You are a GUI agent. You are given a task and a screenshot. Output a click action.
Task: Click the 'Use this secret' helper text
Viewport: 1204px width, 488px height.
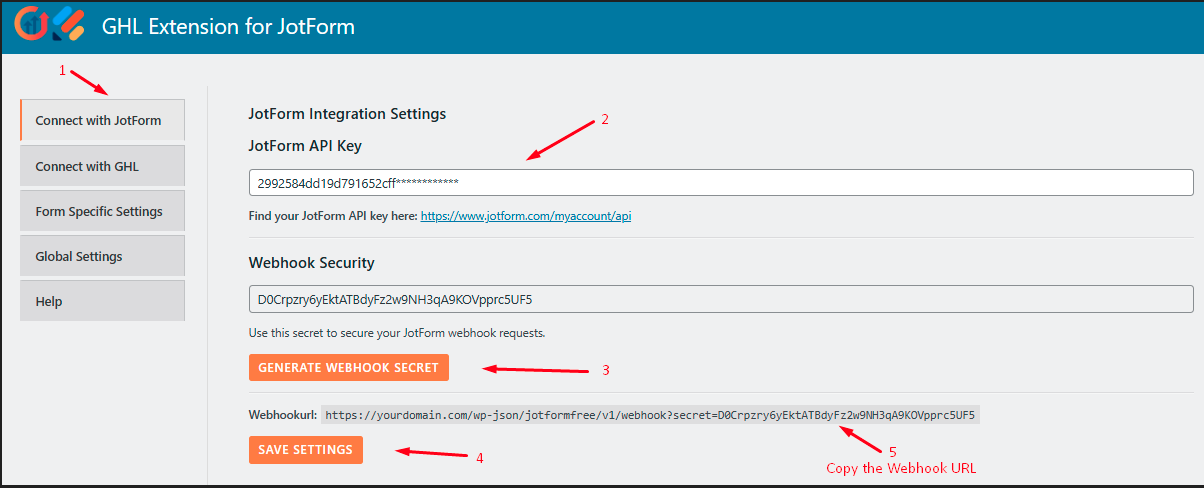point(396,332)
